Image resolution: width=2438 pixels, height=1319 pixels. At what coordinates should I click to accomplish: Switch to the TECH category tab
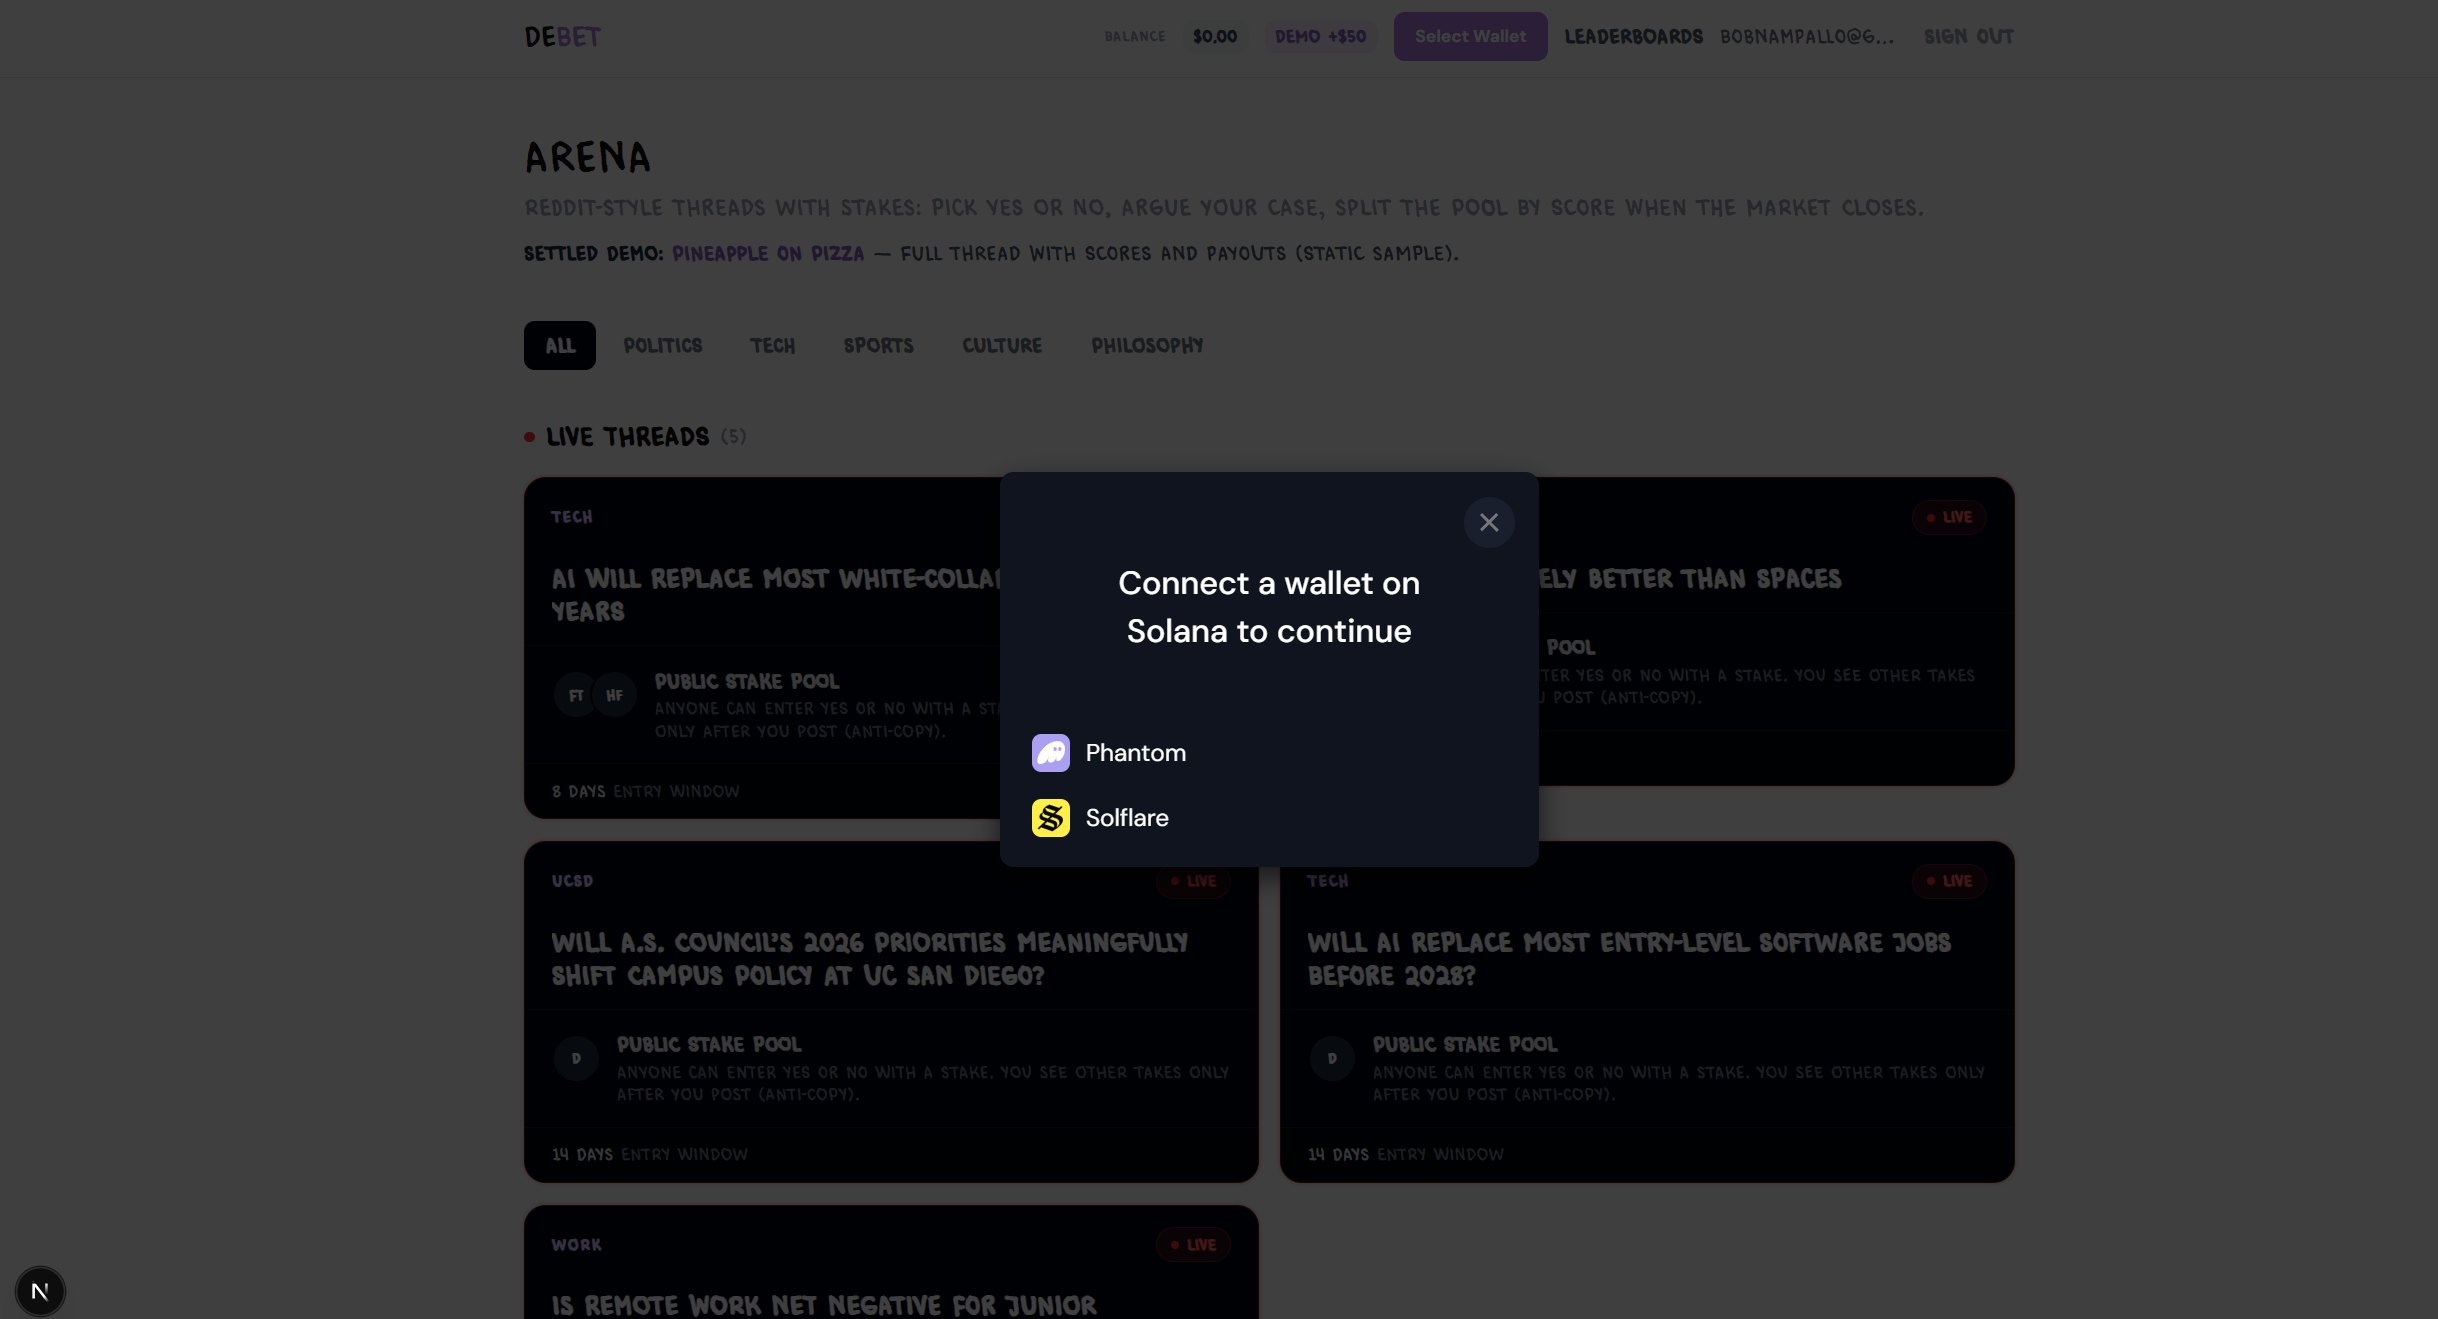point(772,346)
